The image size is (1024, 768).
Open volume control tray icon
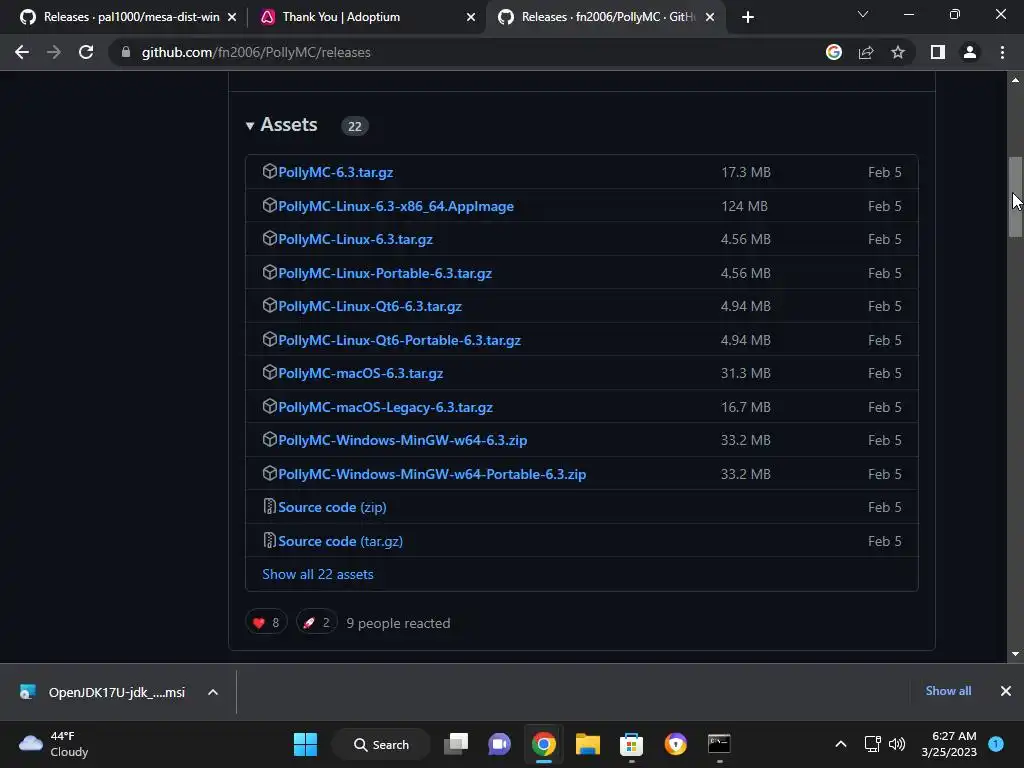[x=897, y=744]
